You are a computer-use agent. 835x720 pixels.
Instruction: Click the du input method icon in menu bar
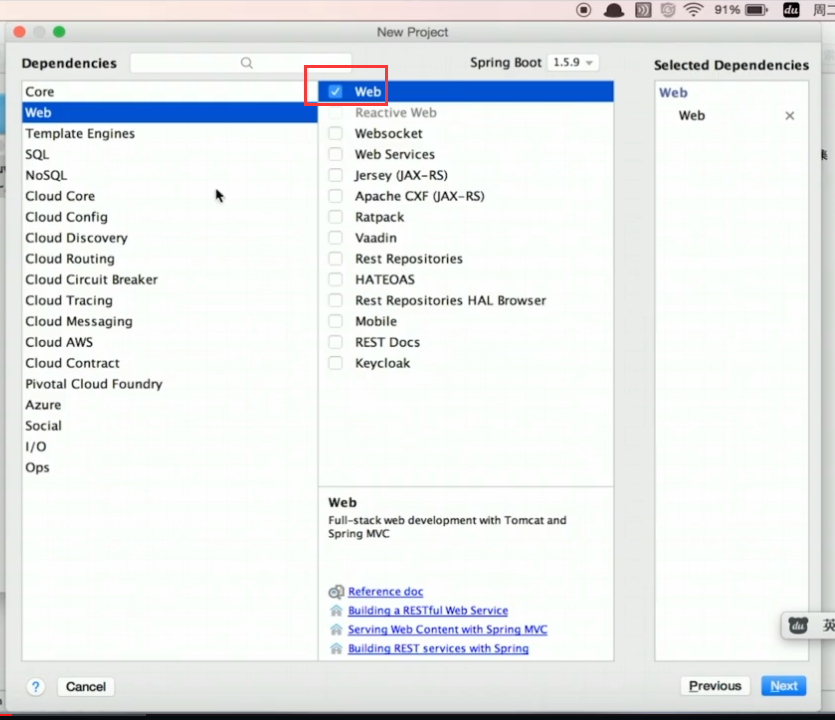point(791,10)
